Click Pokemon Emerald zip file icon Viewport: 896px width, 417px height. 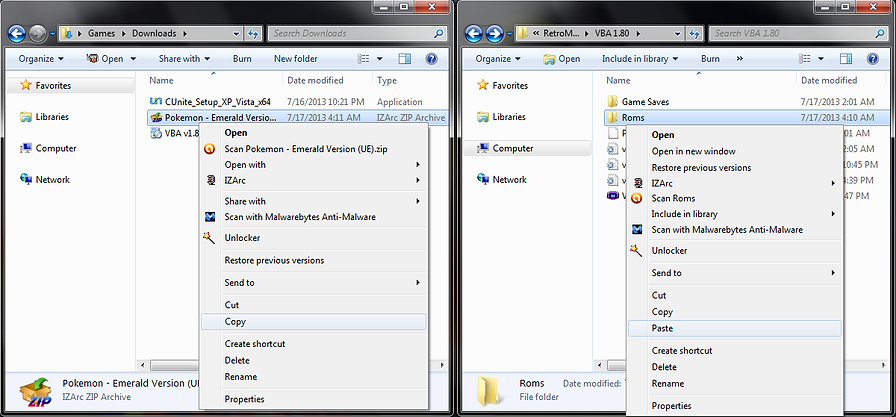pos(156,118)
